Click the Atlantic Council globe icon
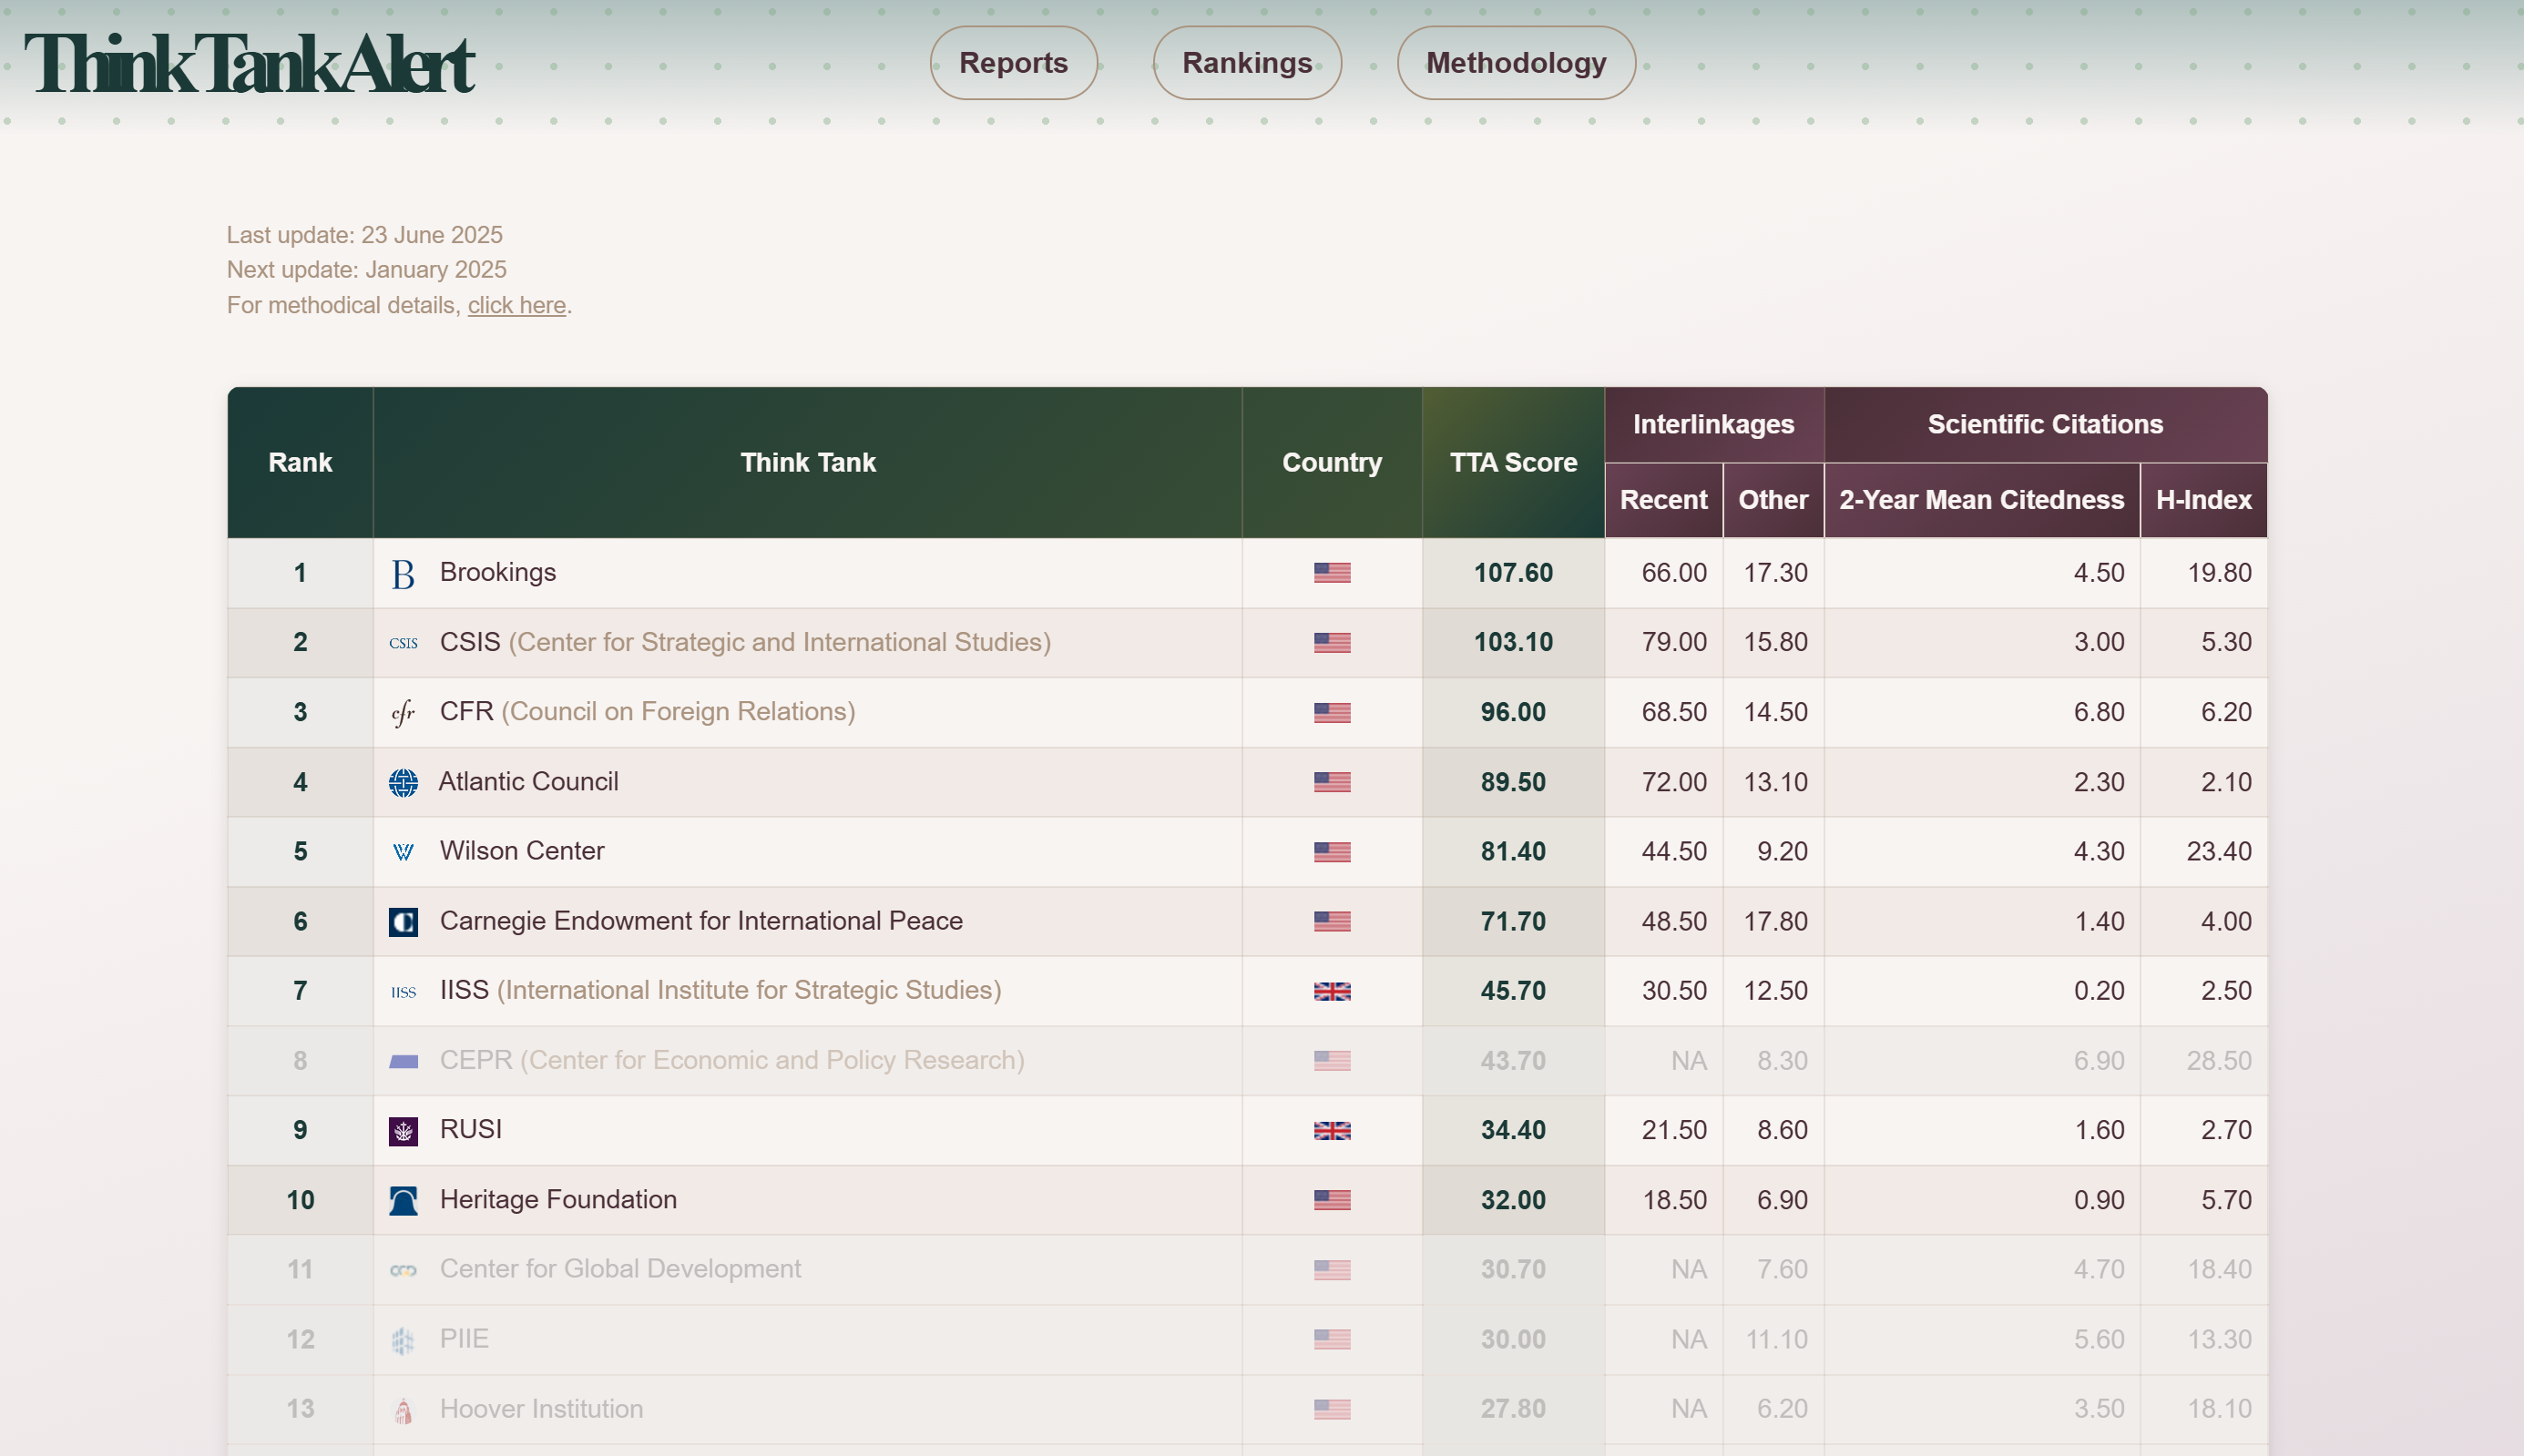 point(403,783)
